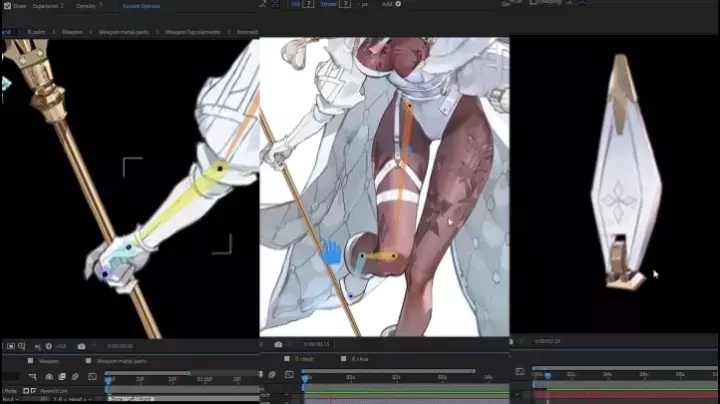
Task: Open the Fill color swatch
Action: (309, 4)
